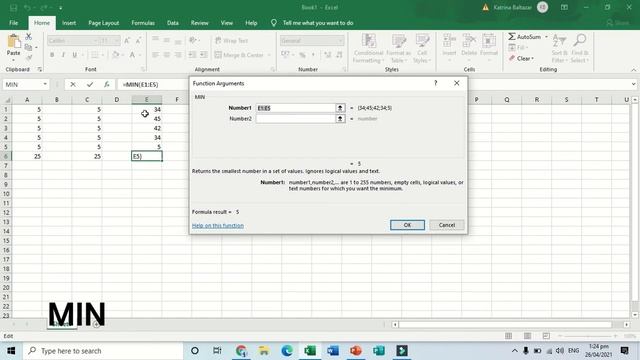Click the Insert cells icon
Viewport: 640px width, 360px height.
point(449,41)
